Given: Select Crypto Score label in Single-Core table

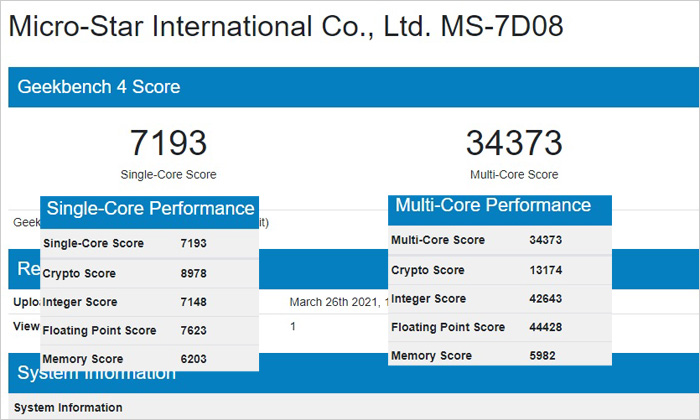Looking at the screenshot, I should [79, 273].
